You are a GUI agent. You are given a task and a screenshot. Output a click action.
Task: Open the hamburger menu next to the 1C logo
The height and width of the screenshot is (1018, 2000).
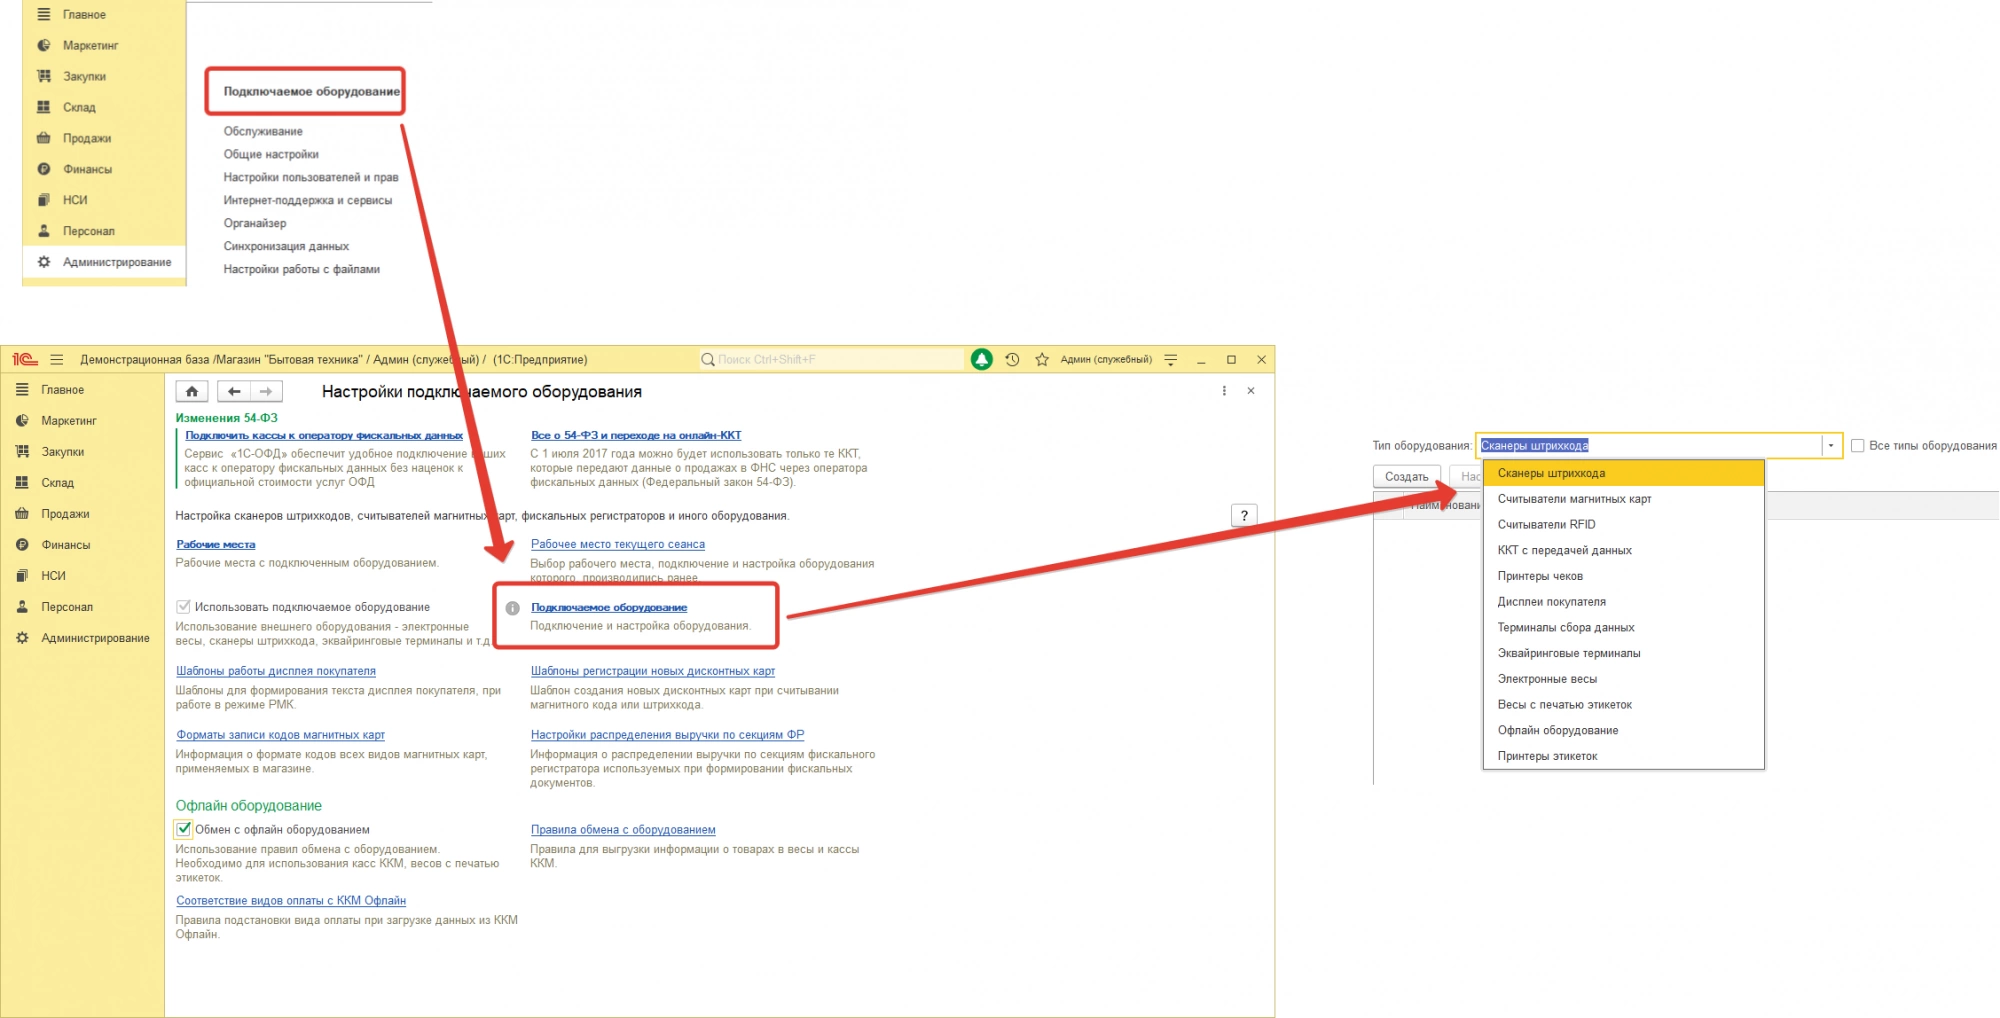click(57, 359)
